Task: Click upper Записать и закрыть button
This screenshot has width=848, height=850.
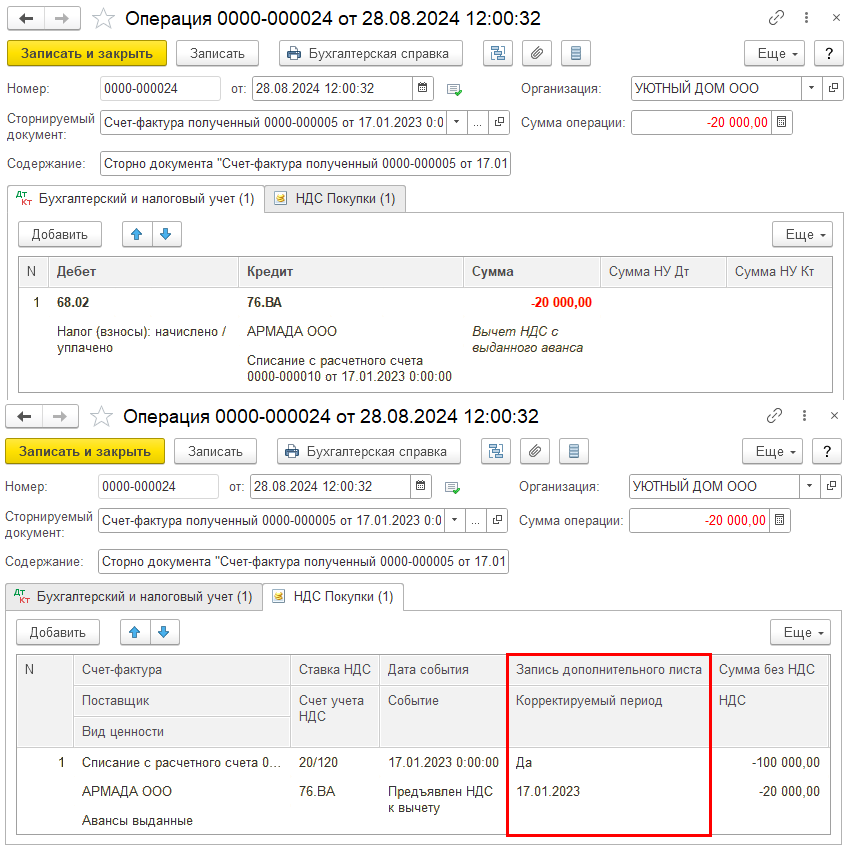Action: click(x=87, y=53)
